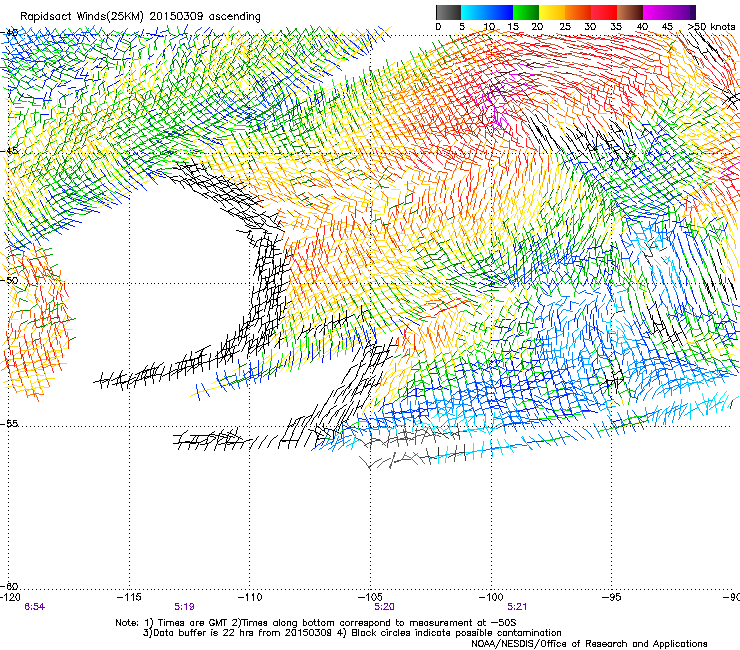Click the green 15-20 knots color segment
740x650 pixels.
click(x=526, y=12)
